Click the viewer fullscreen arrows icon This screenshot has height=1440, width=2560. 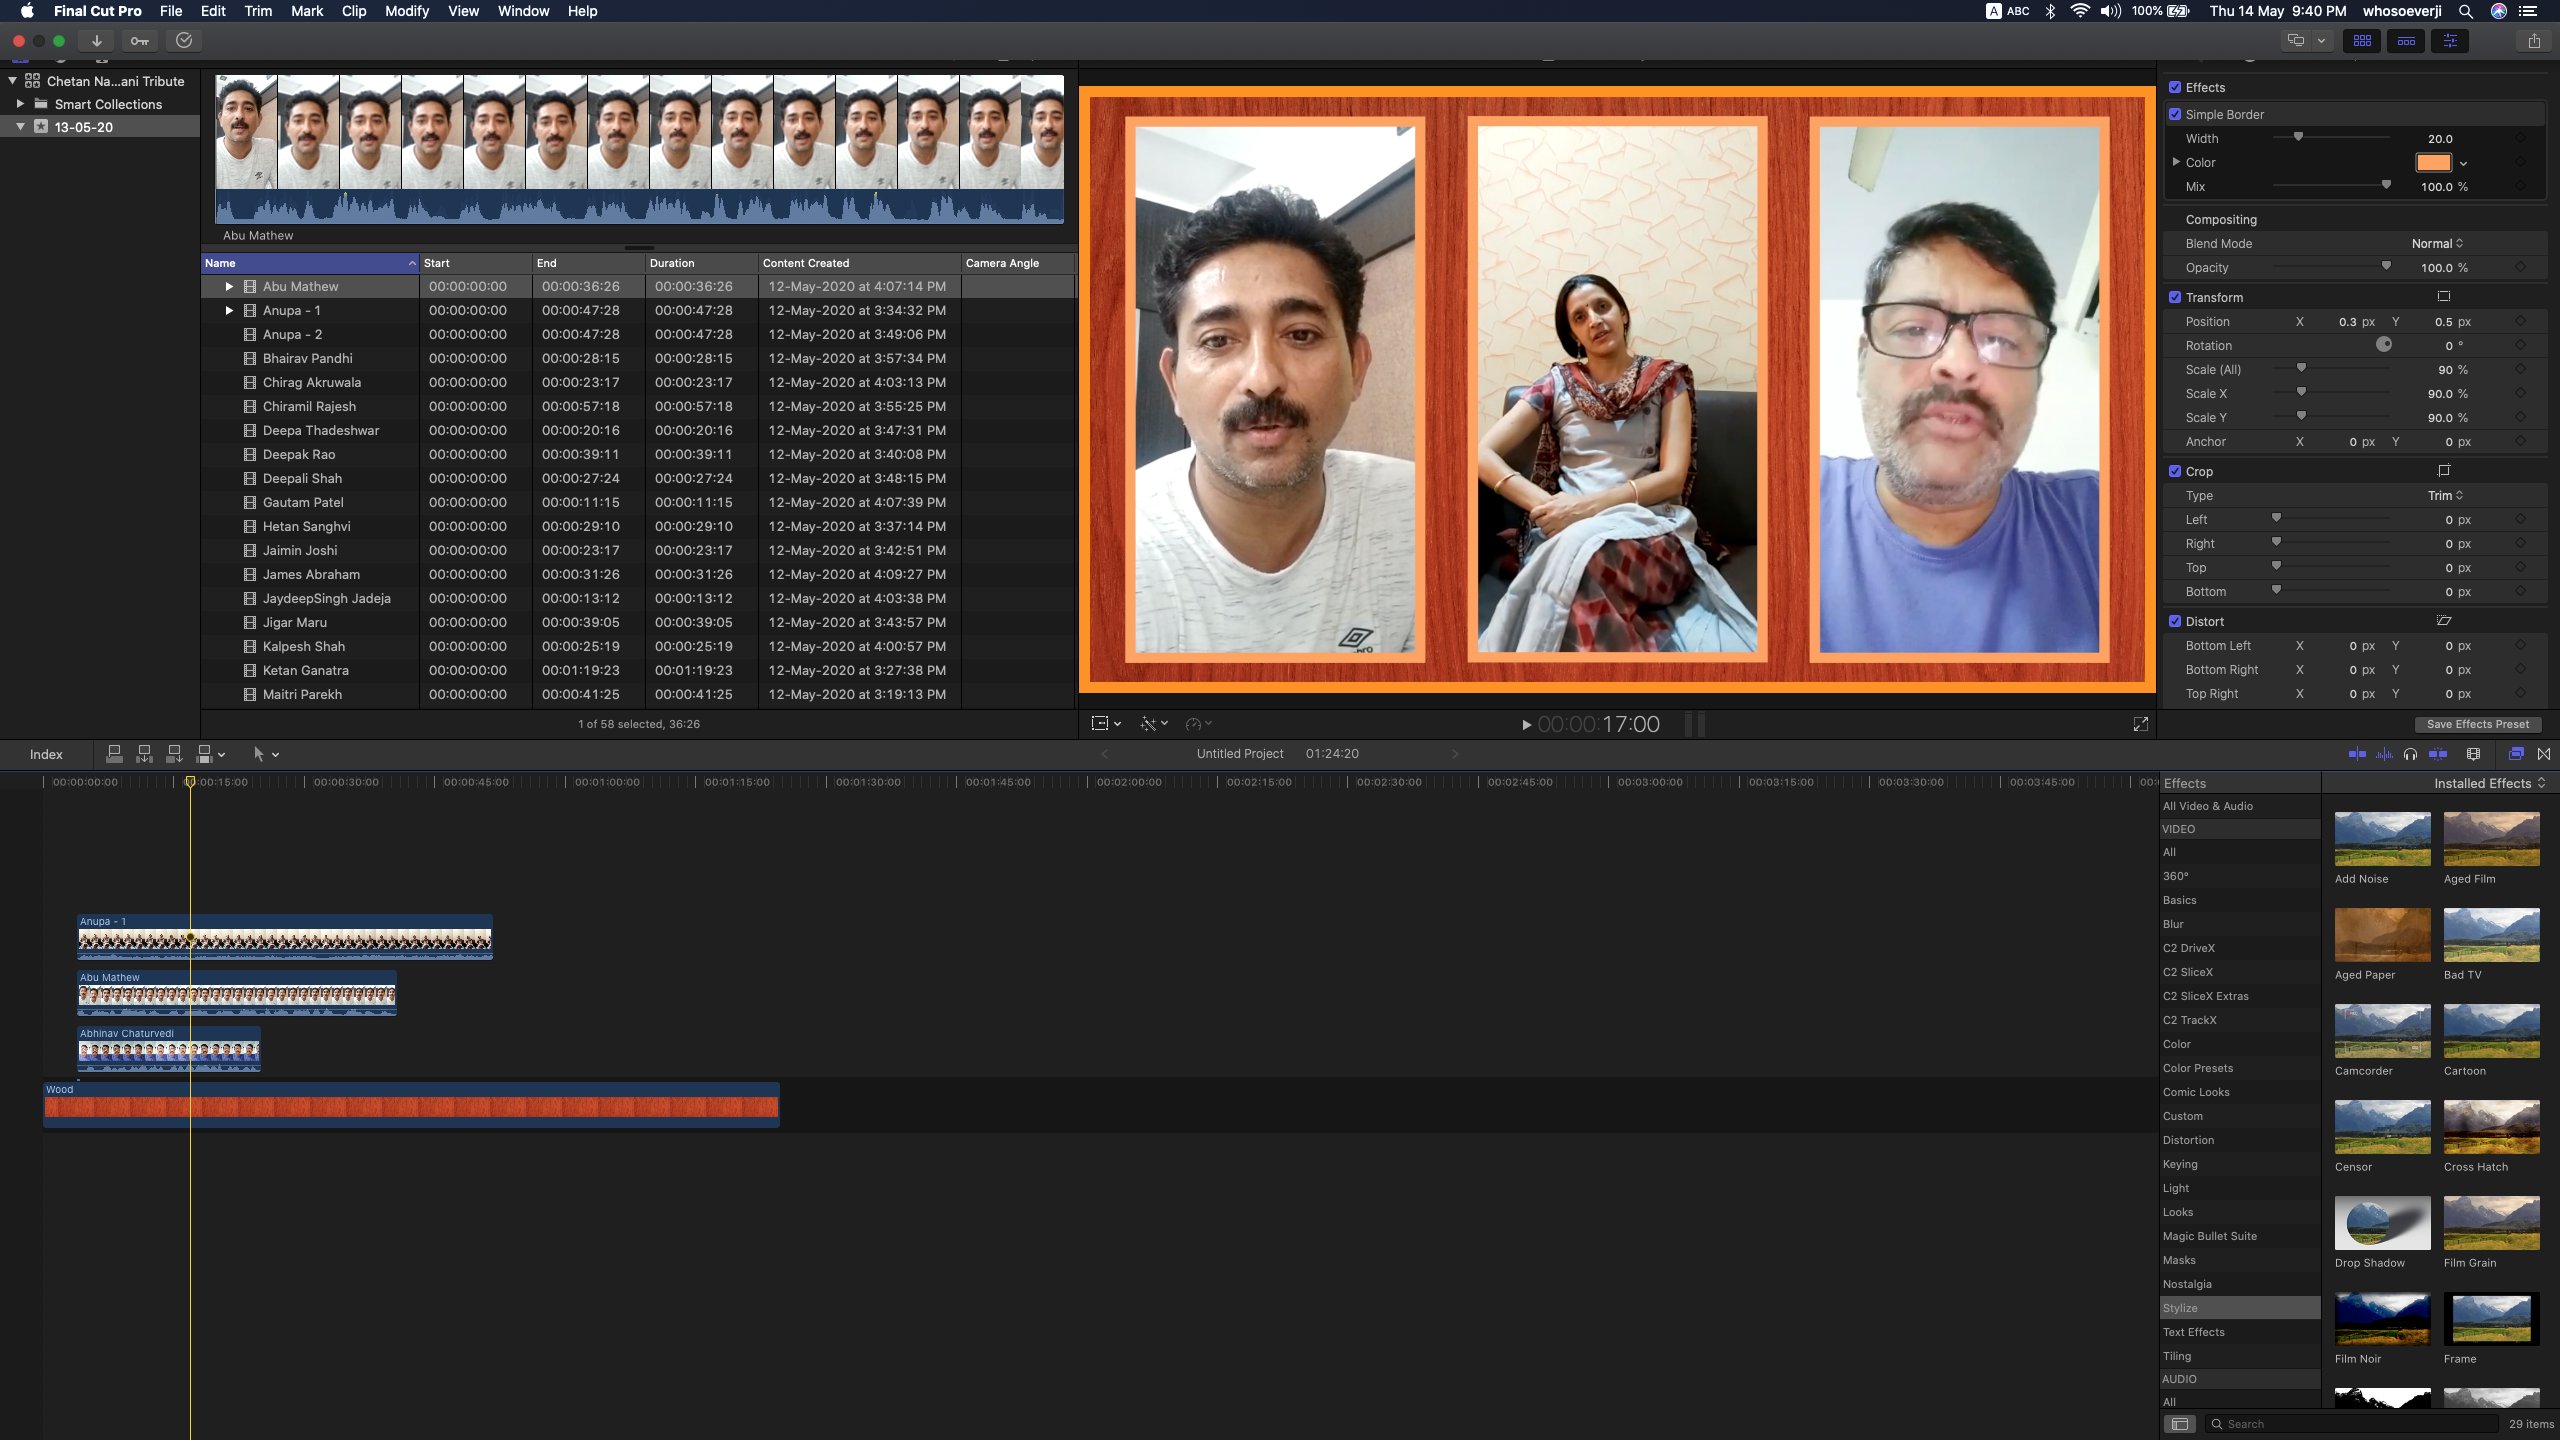point(2140,724)
